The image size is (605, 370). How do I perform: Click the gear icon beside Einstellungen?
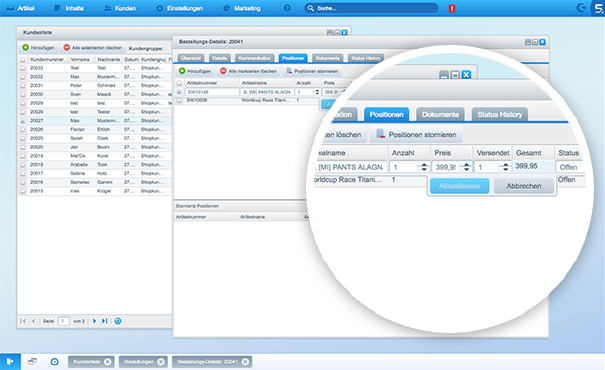pyautogui.click(x=159, y=8)
